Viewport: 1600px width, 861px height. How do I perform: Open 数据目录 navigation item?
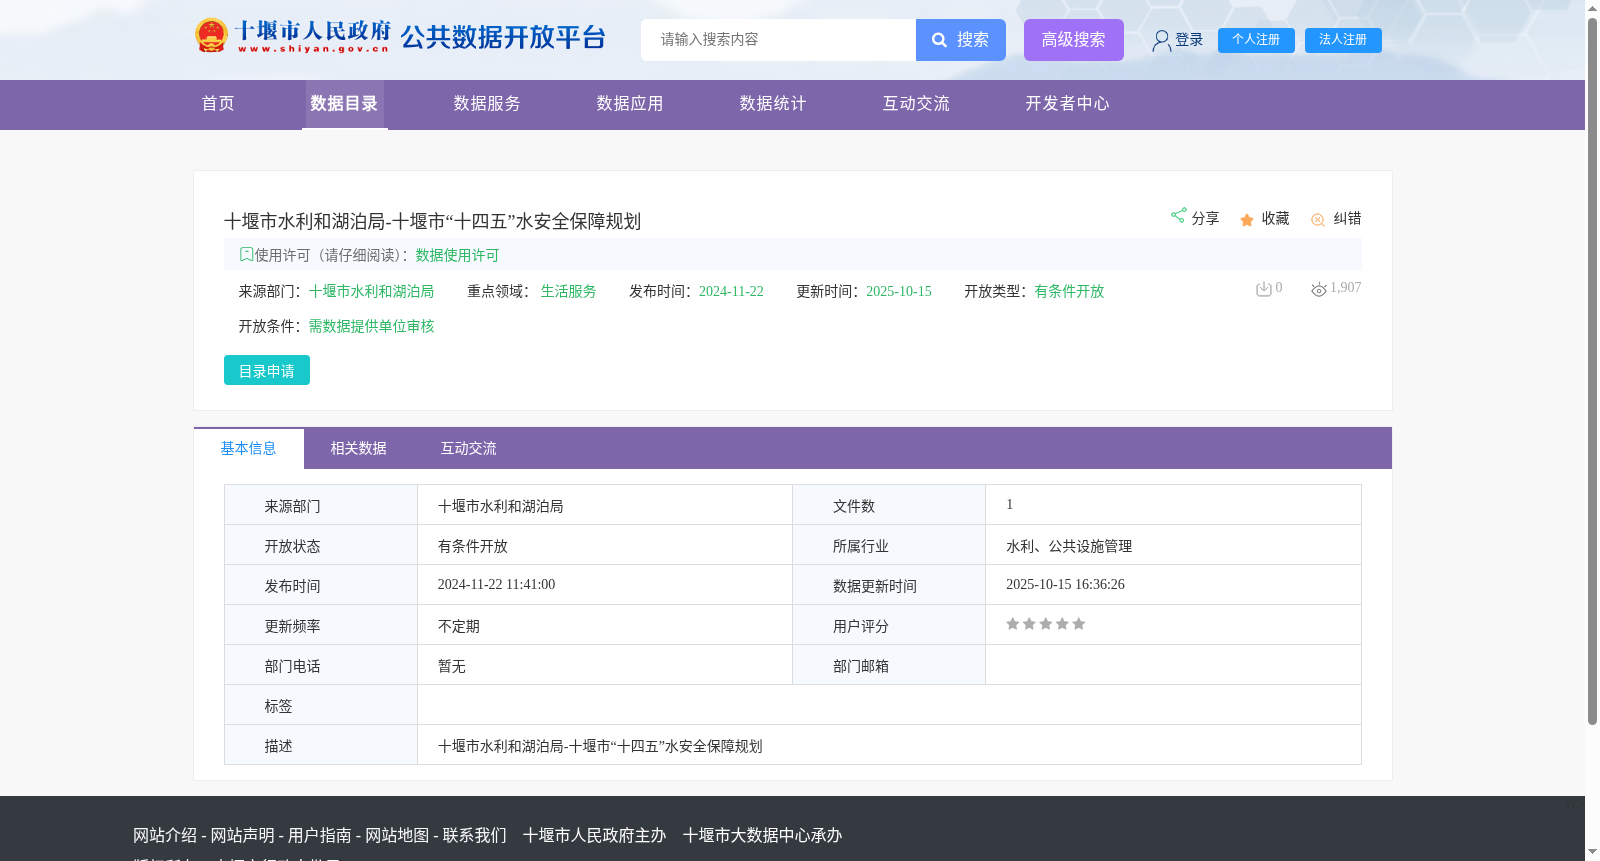(x=344, y=104)
